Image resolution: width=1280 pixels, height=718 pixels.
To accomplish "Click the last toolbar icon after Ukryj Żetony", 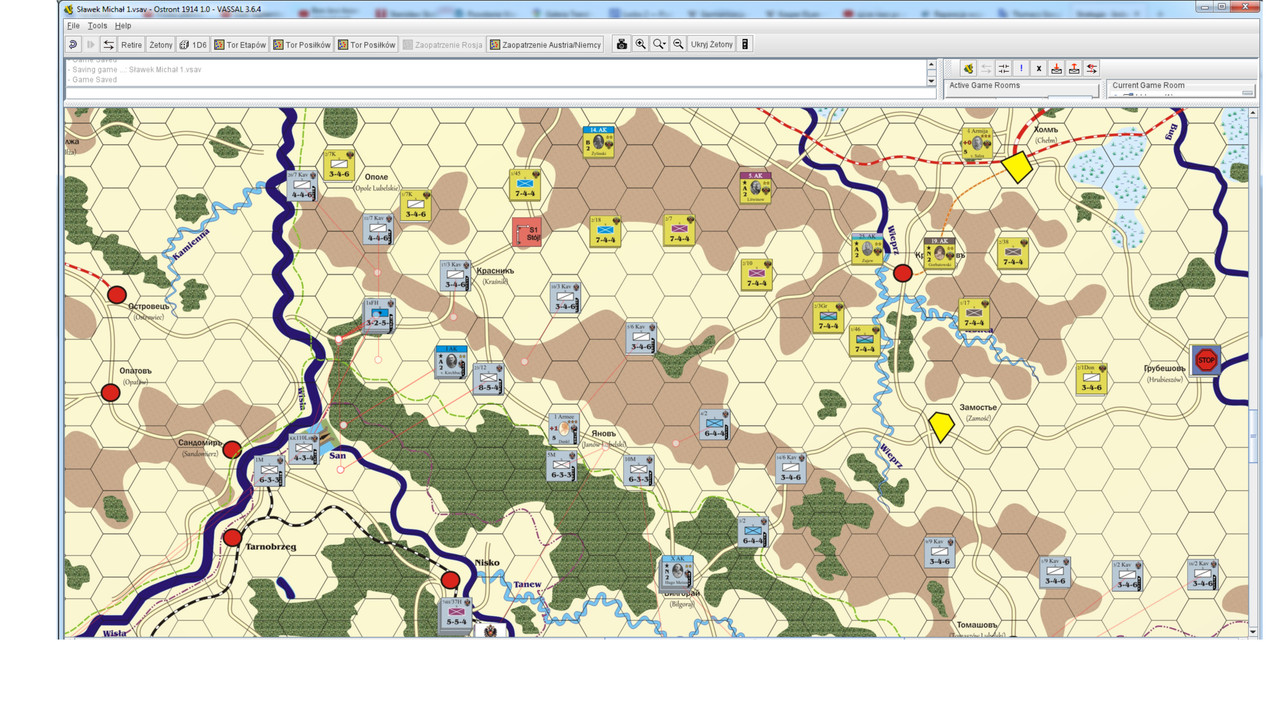I will click(745, 44).
